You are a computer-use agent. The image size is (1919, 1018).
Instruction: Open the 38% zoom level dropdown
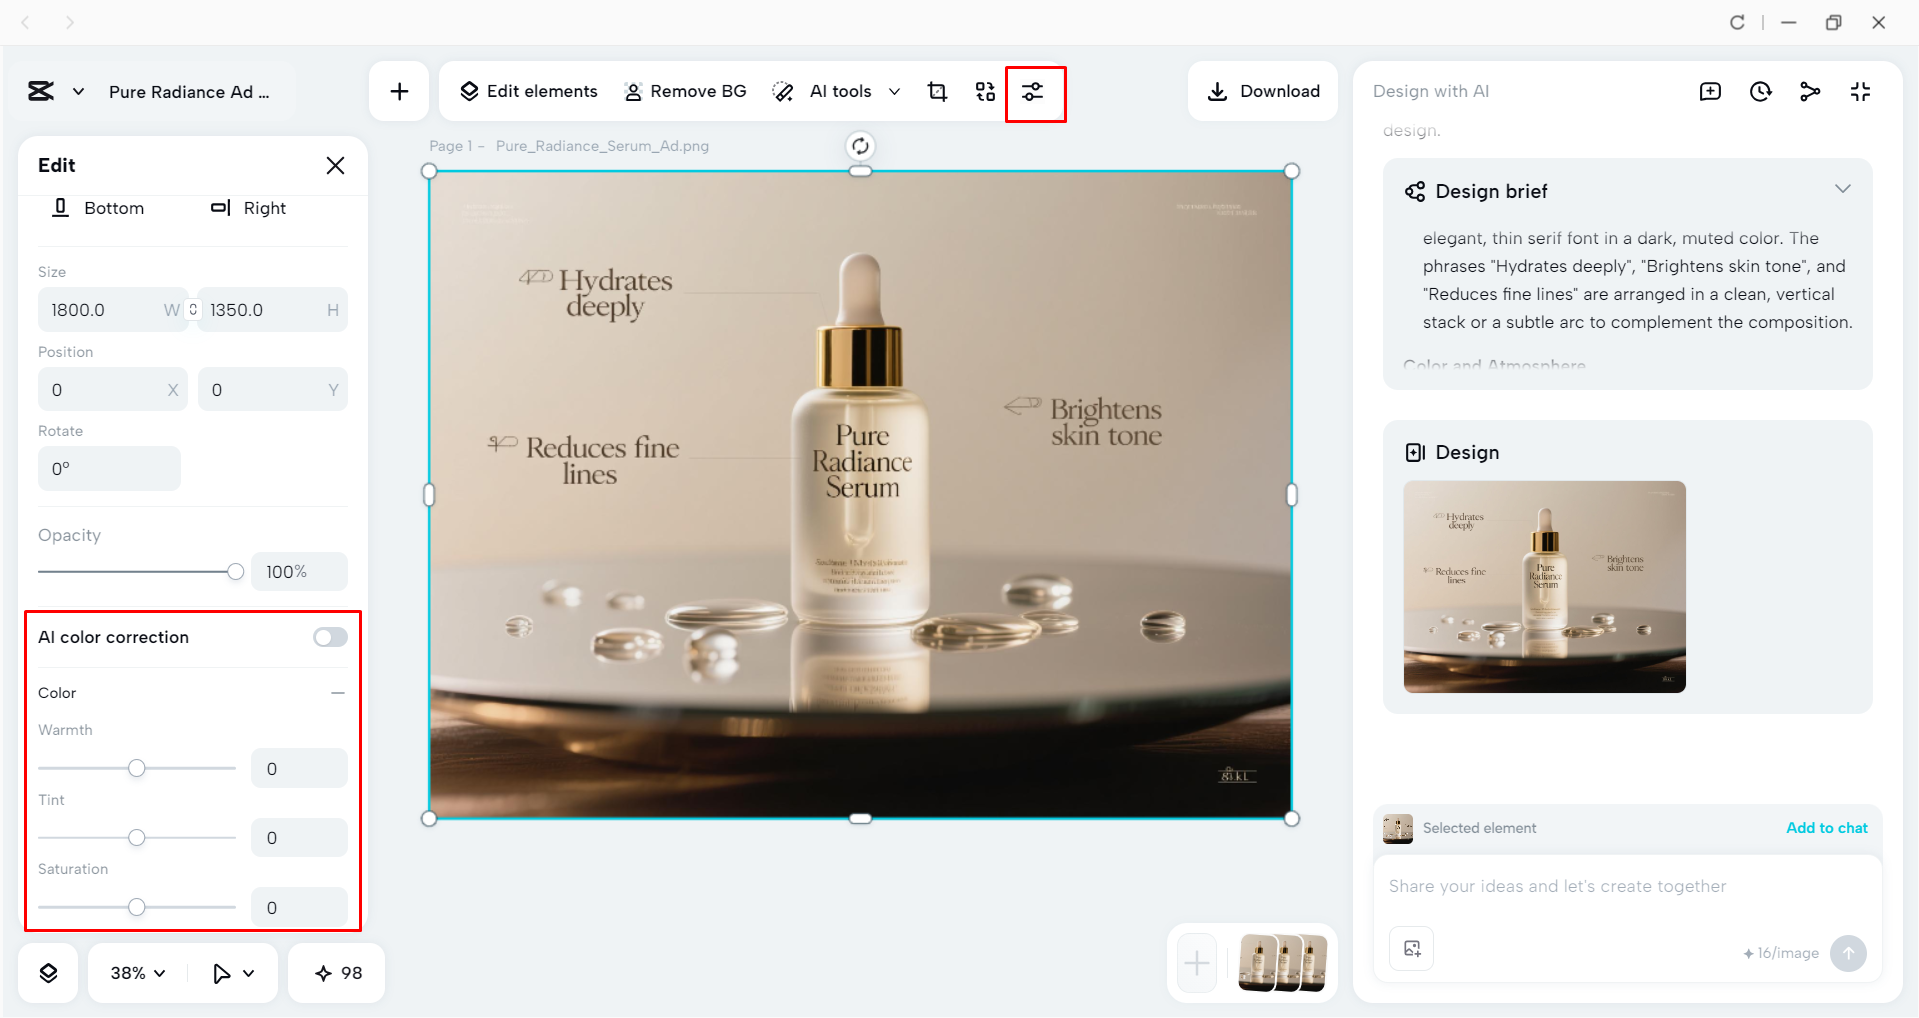click(x=135, y=971)
